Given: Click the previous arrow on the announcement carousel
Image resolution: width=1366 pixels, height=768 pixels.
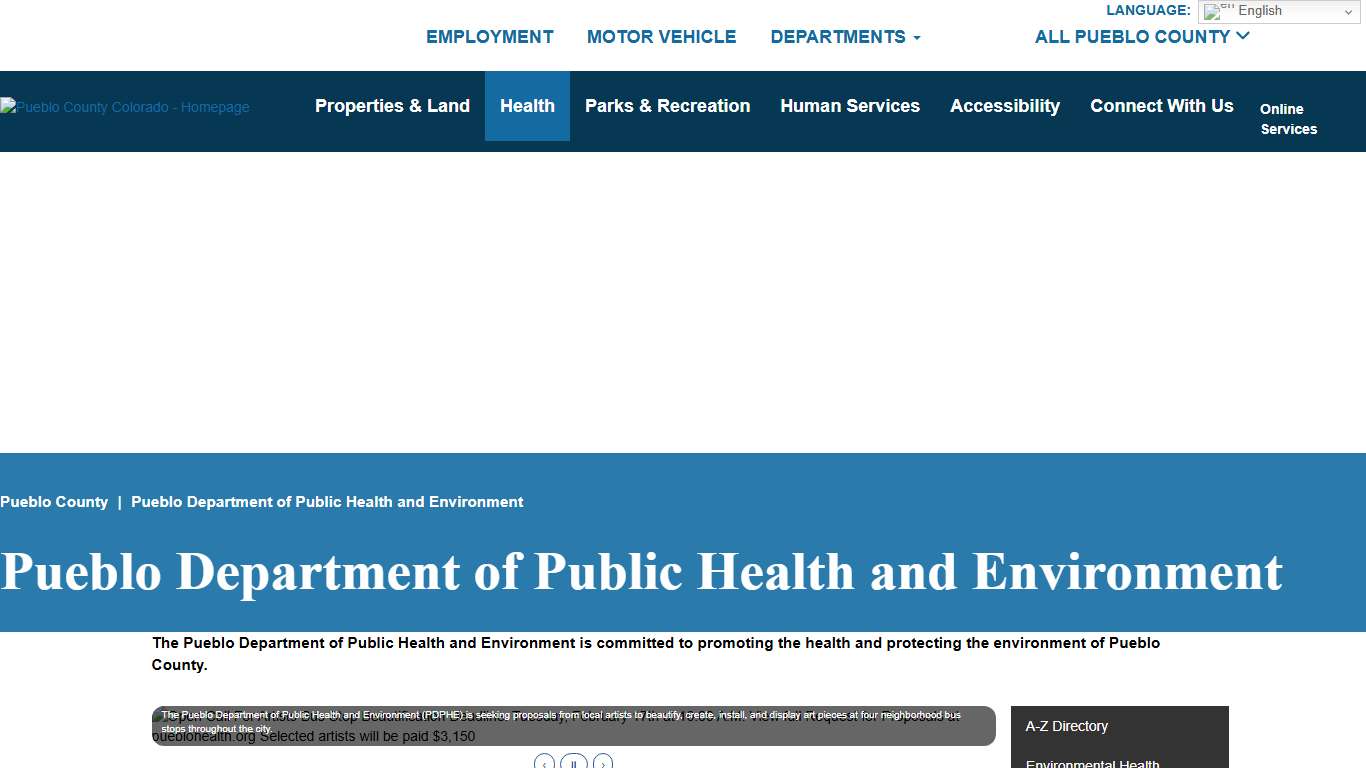Looking at the screenshot, I should (544, 763).
